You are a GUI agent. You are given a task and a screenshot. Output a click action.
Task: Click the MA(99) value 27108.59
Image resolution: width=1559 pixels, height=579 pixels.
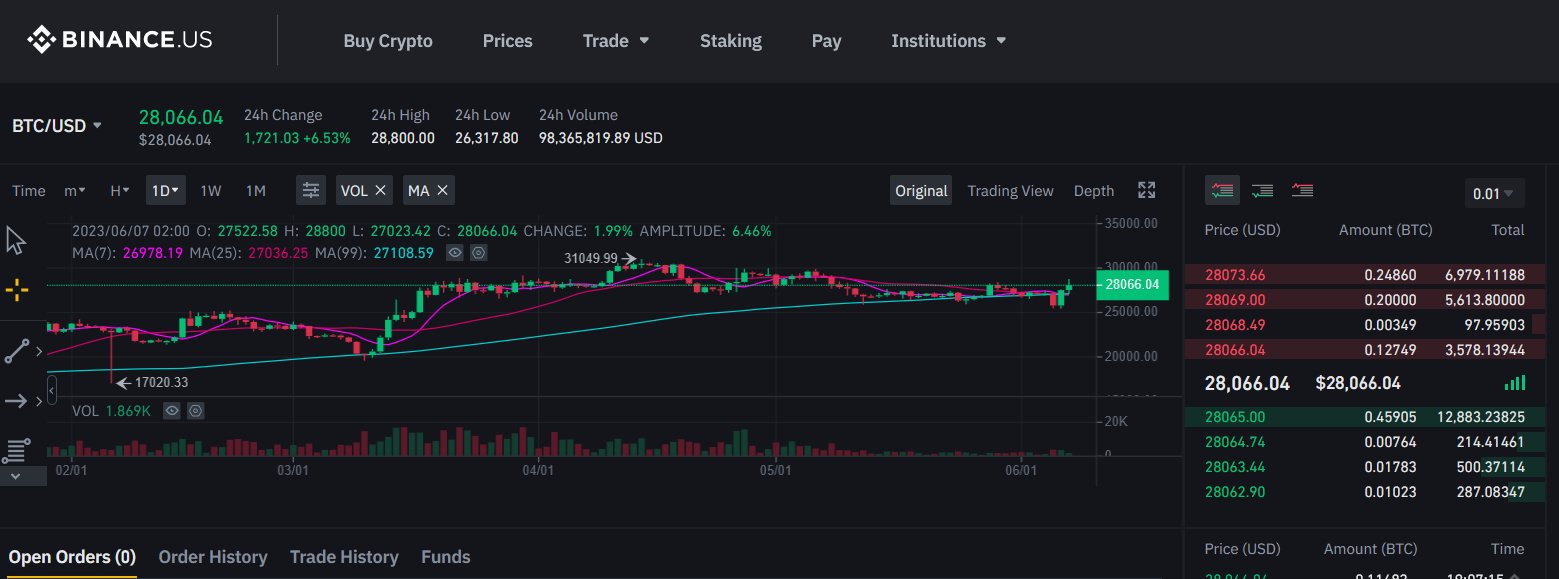pos(403,253)
